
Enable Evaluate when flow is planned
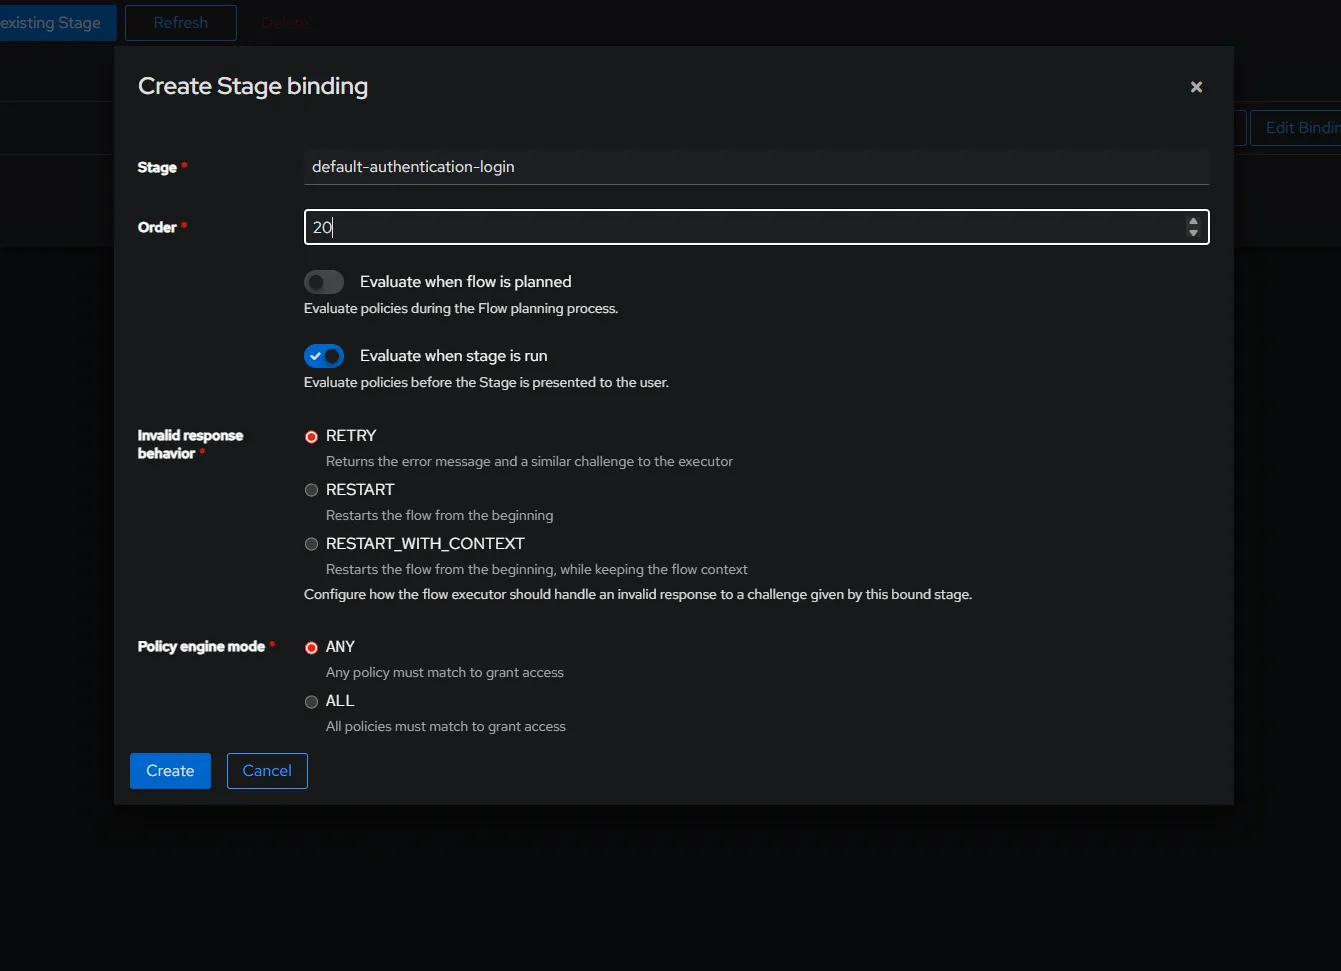click(324, 282)
